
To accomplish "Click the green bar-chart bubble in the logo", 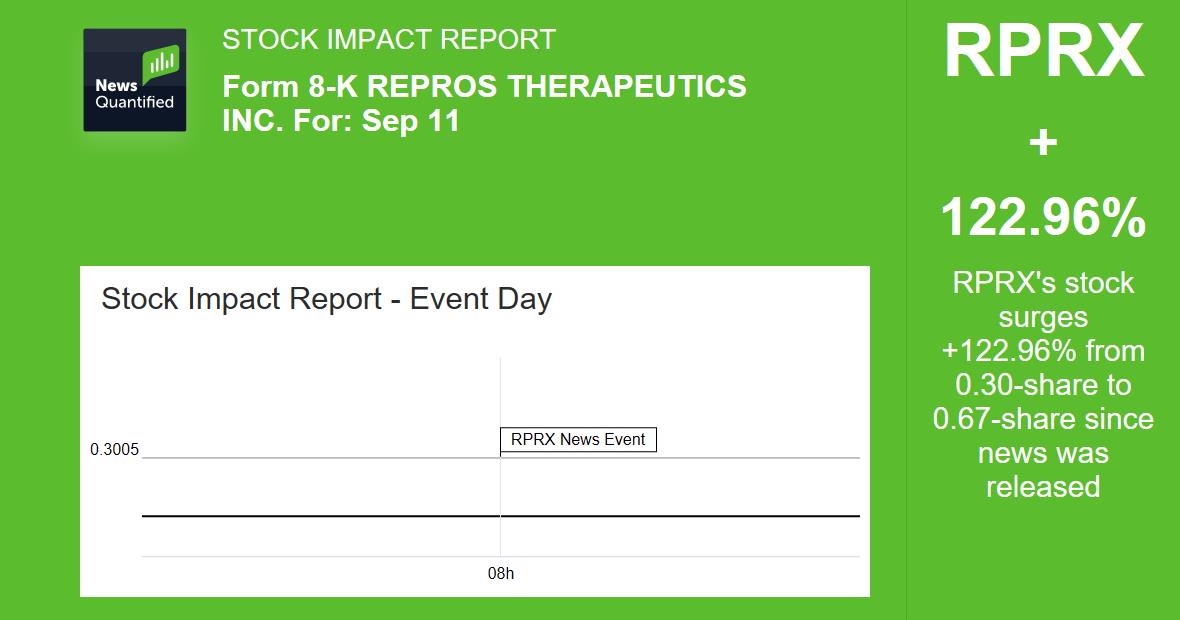I will click(x=162, y=65).
